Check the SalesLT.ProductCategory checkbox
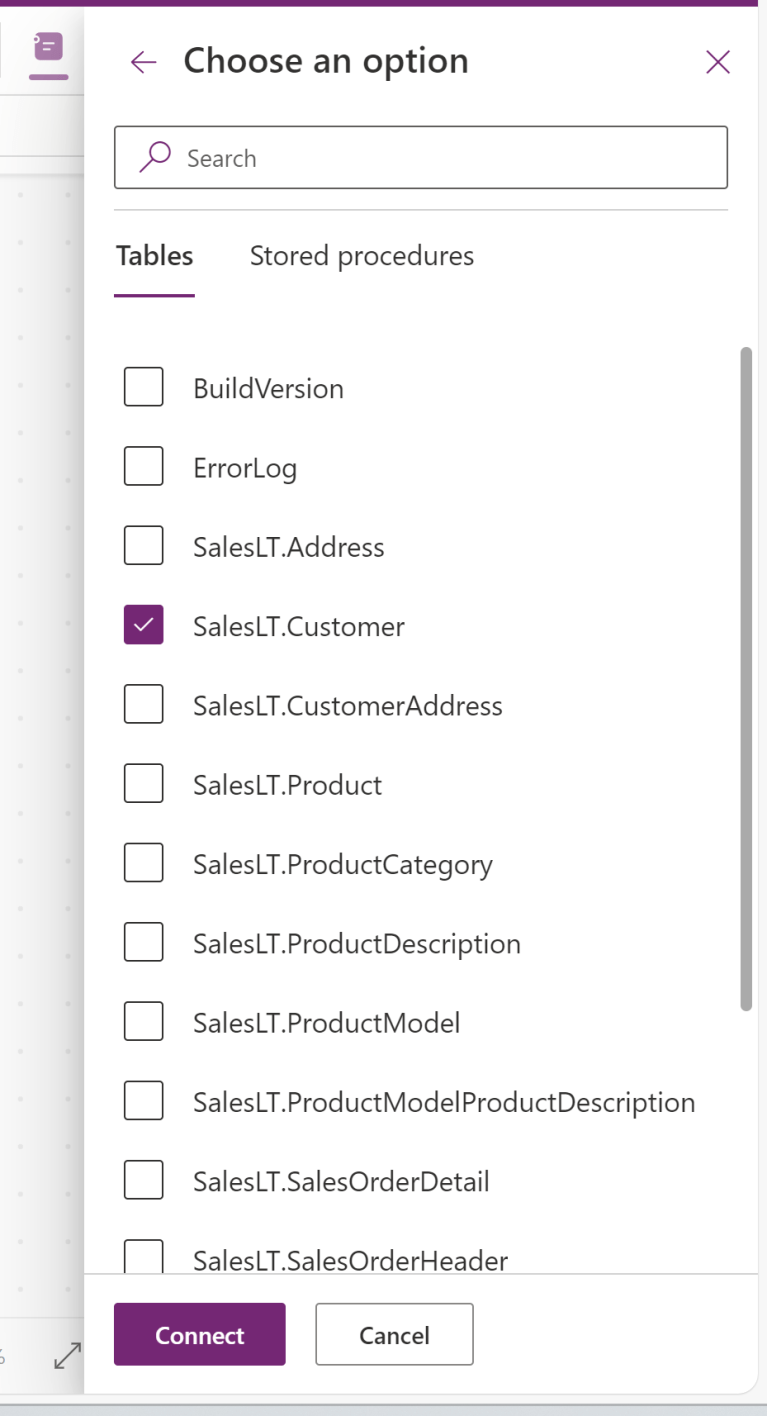767x1416 pixels. point(143,862)
